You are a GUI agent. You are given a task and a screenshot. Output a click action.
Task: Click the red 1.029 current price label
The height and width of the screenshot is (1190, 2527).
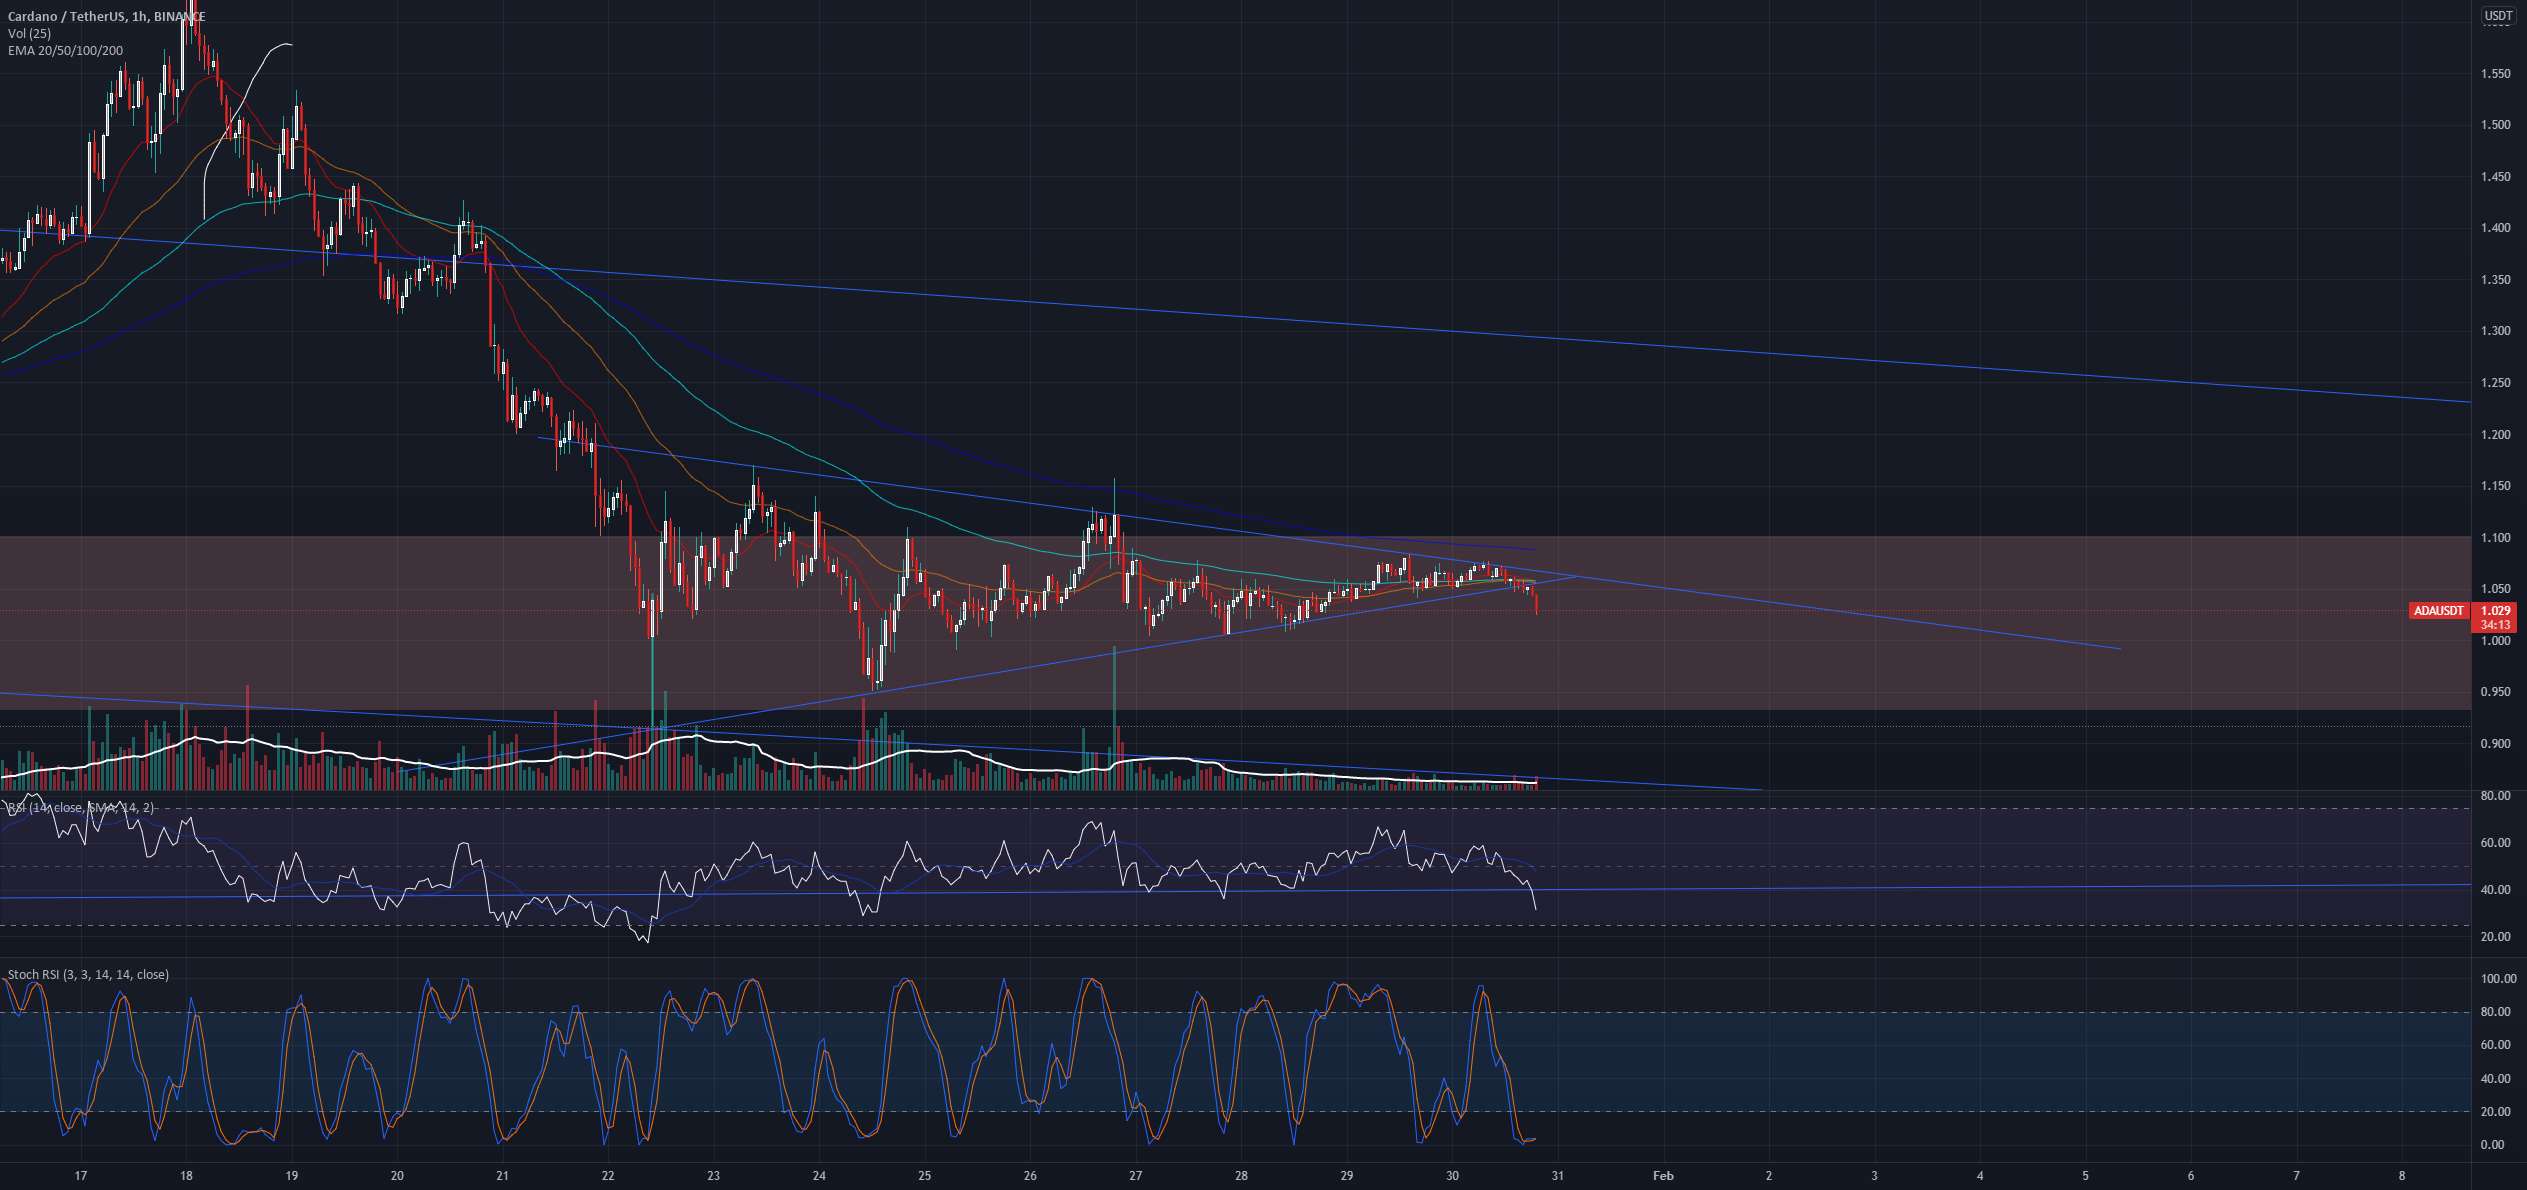[2497, 610]
